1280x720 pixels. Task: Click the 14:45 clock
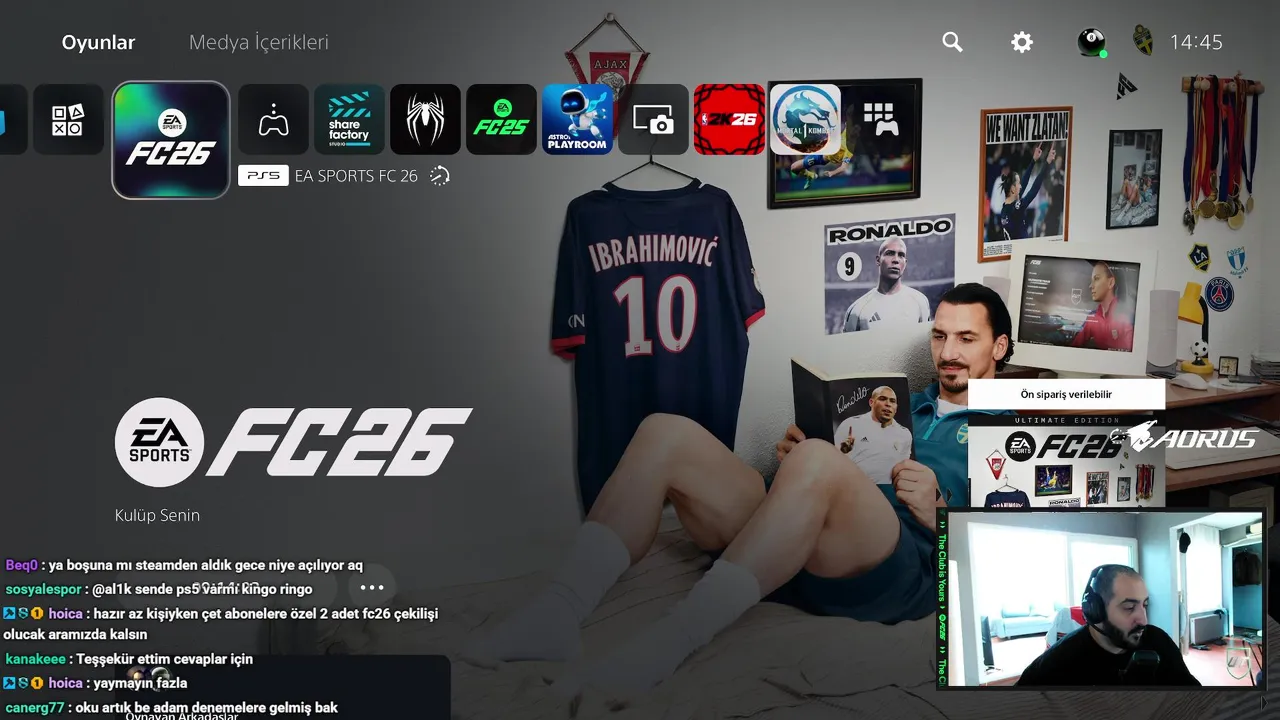tap(1196, 42)
